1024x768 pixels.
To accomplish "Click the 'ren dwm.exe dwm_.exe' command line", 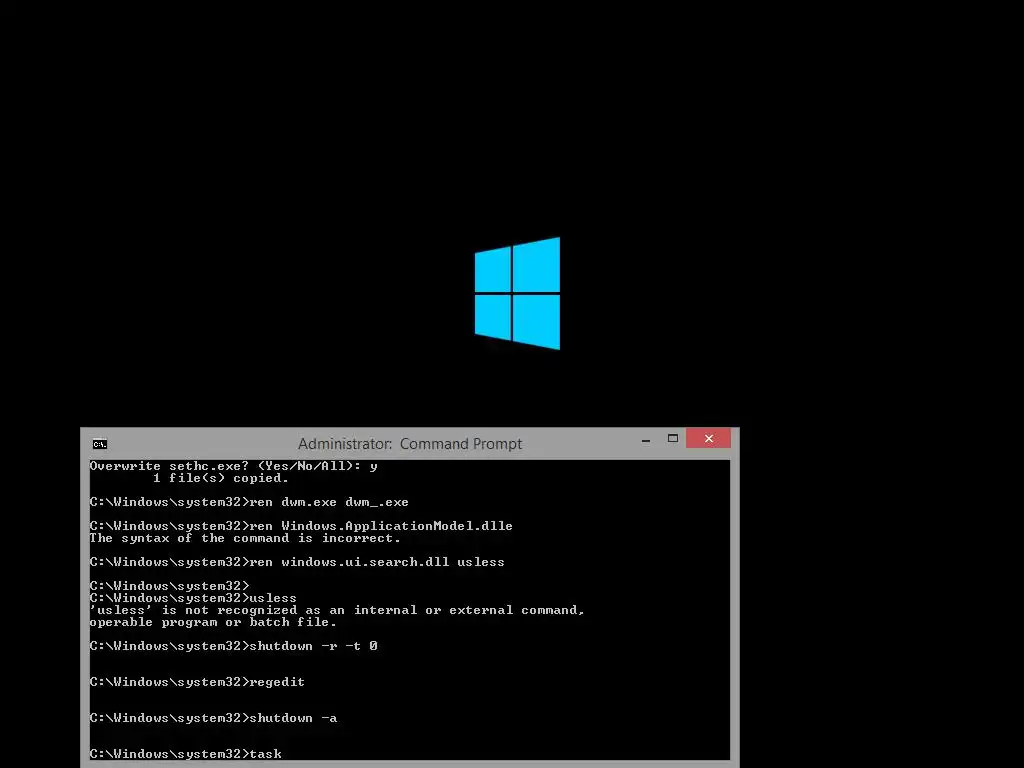I will pyautogui.click(x=249, y=502).
